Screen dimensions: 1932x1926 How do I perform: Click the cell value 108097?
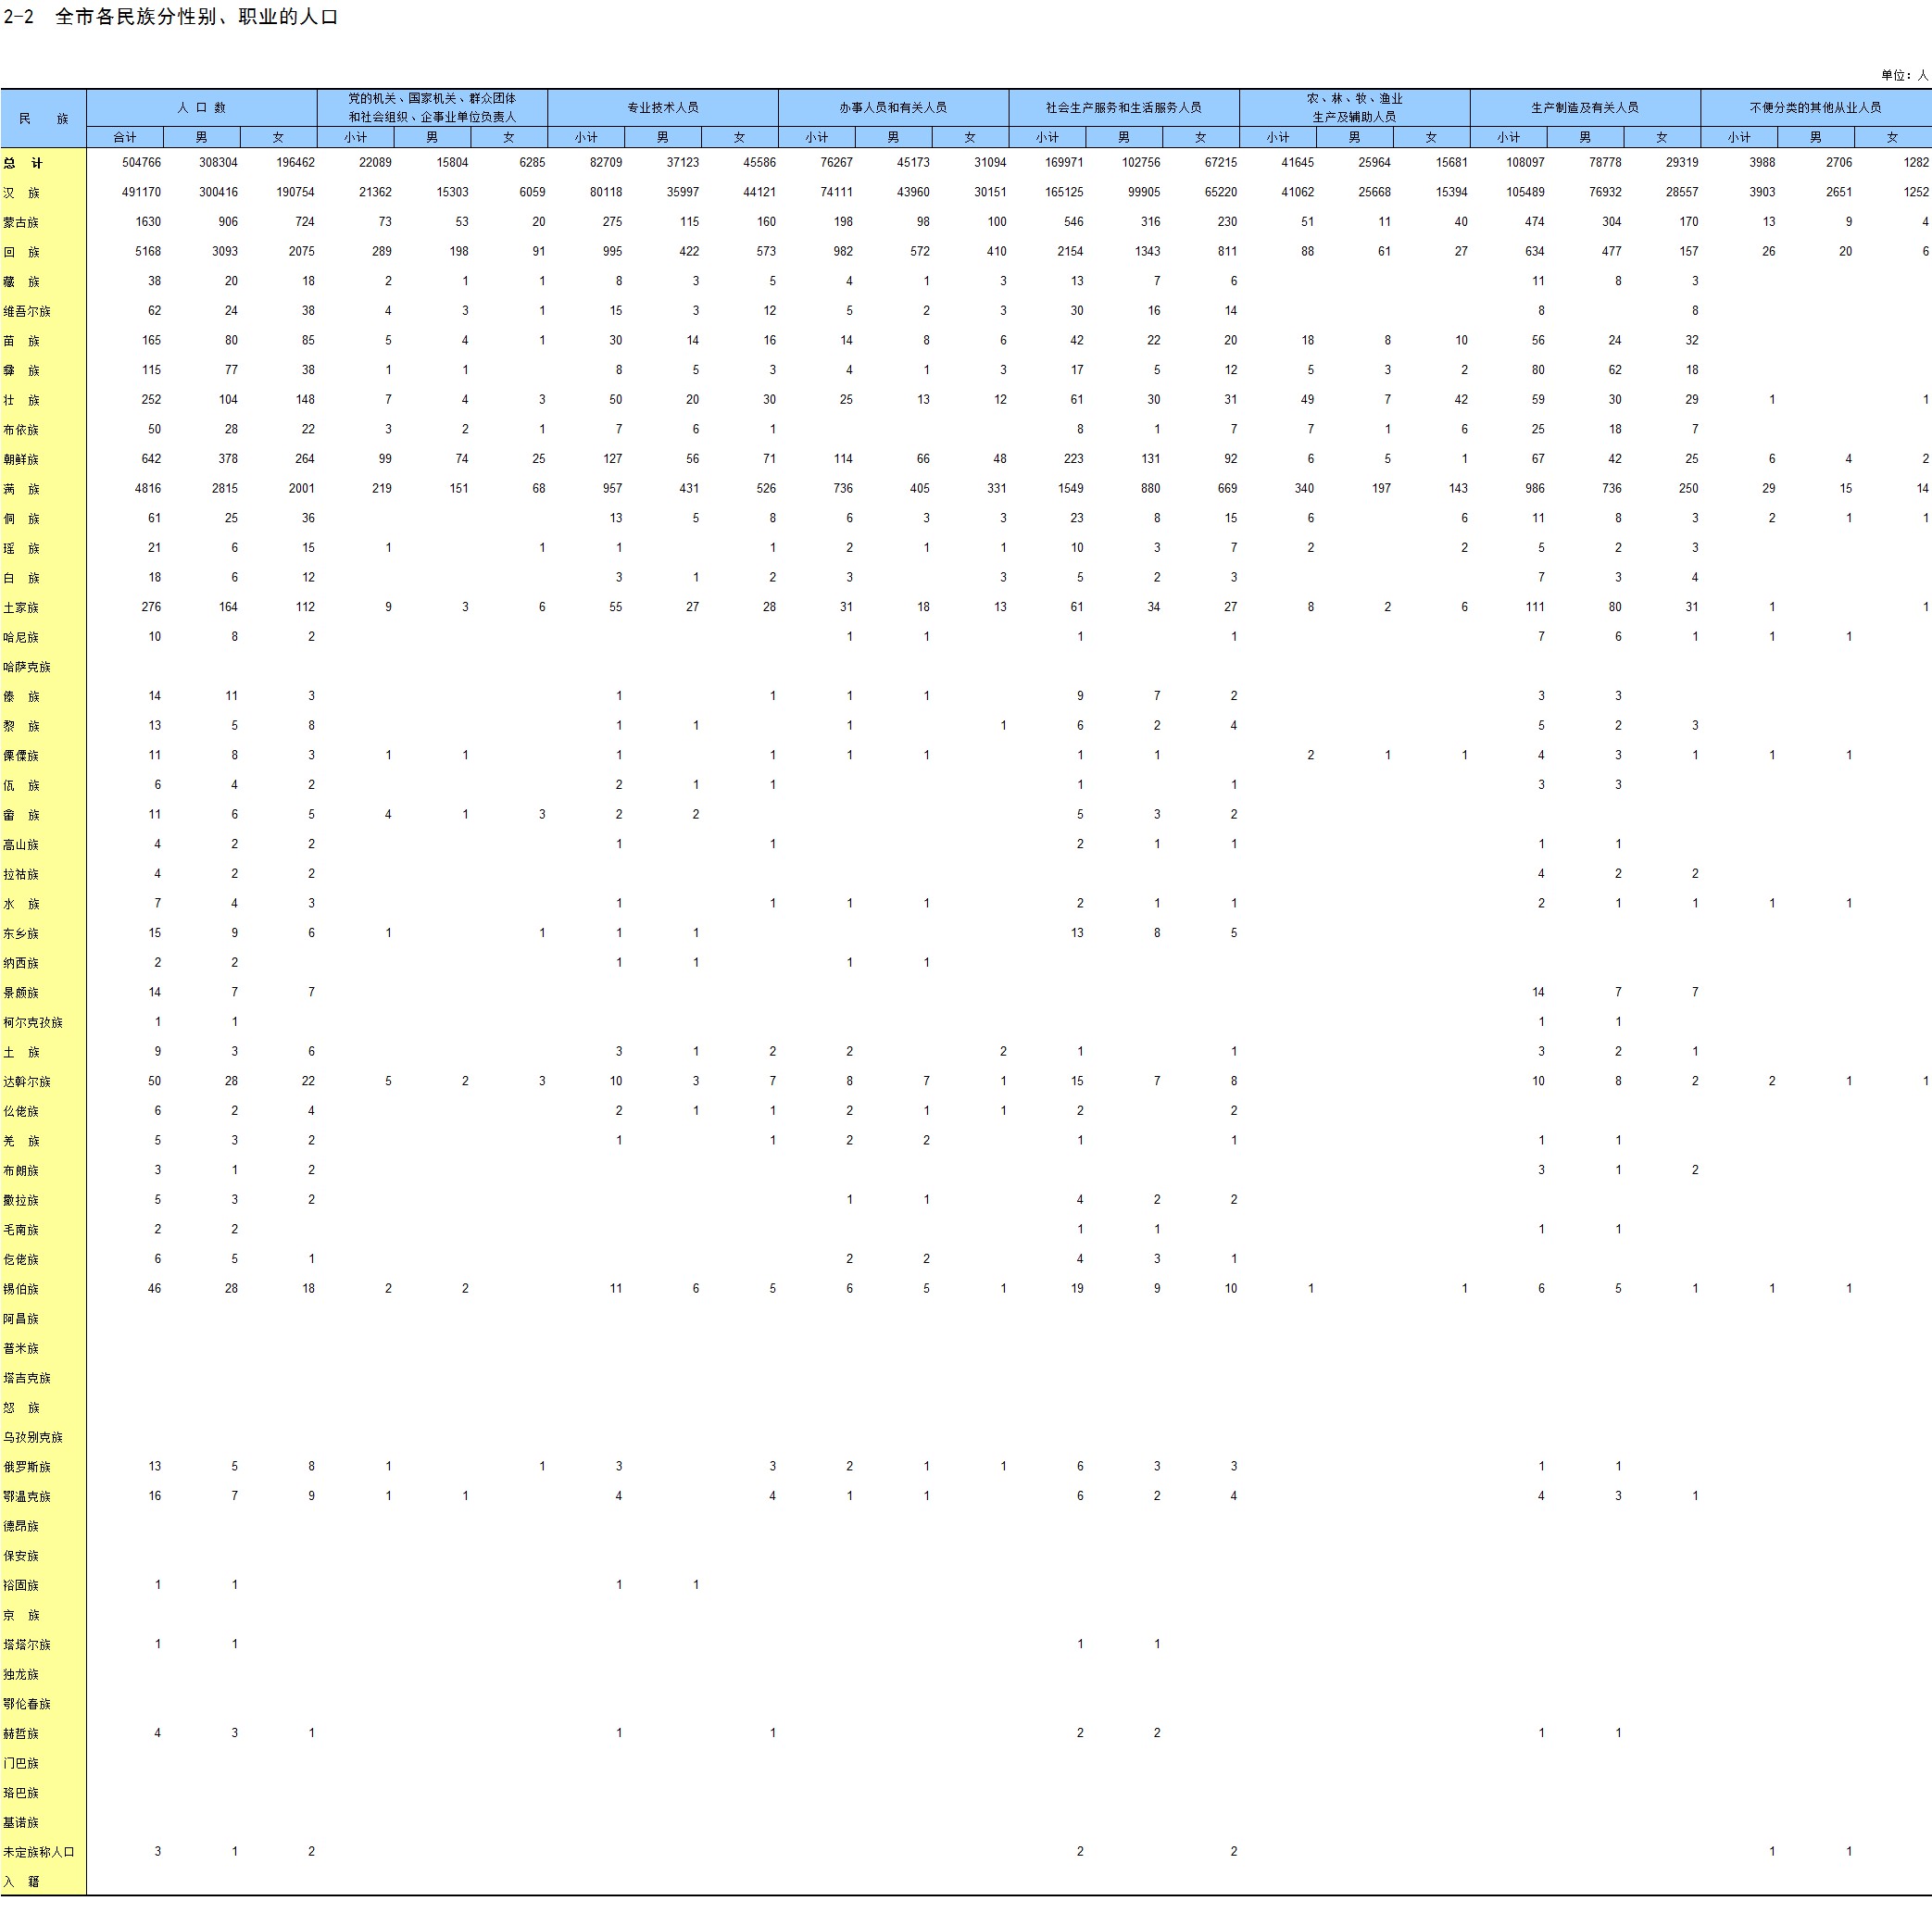[1525, 162]
